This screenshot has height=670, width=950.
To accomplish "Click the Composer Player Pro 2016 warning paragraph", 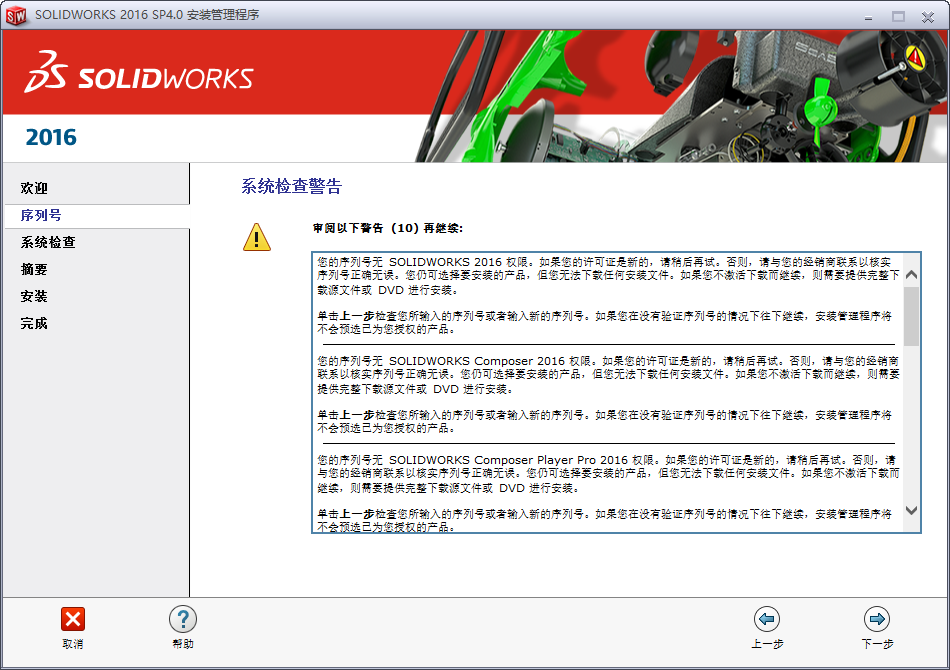I will (608, 474).
